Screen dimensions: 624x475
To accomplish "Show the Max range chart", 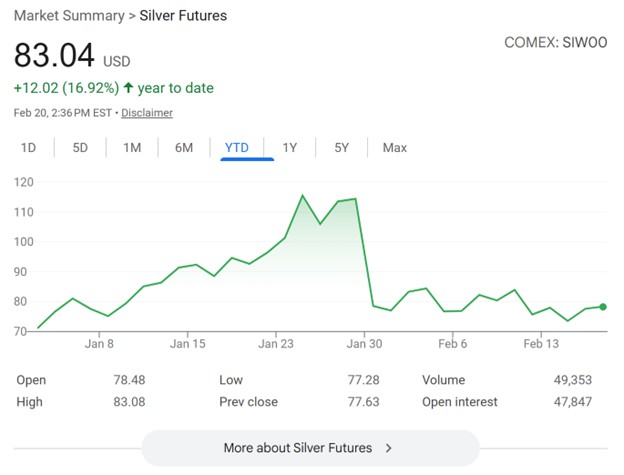I will 395,148.
